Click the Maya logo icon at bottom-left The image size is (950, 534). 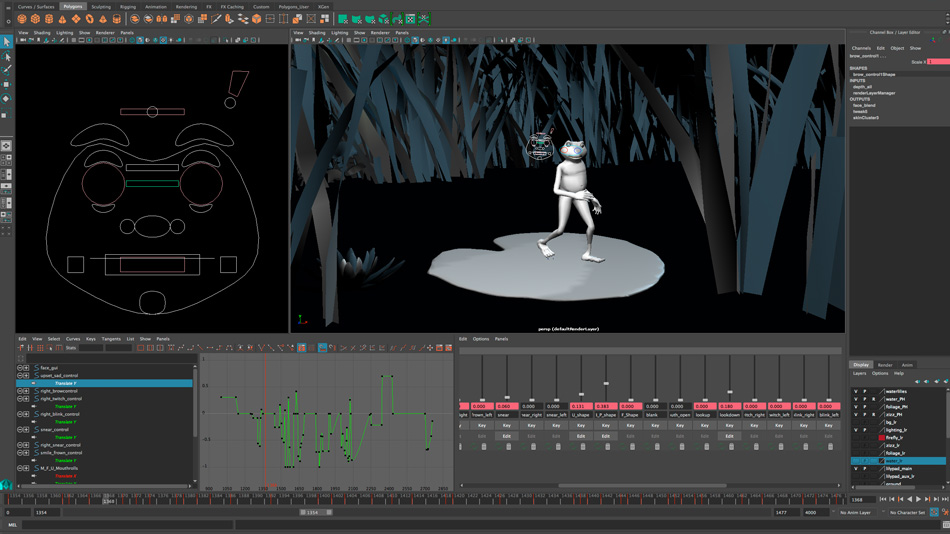click(7, 486)
